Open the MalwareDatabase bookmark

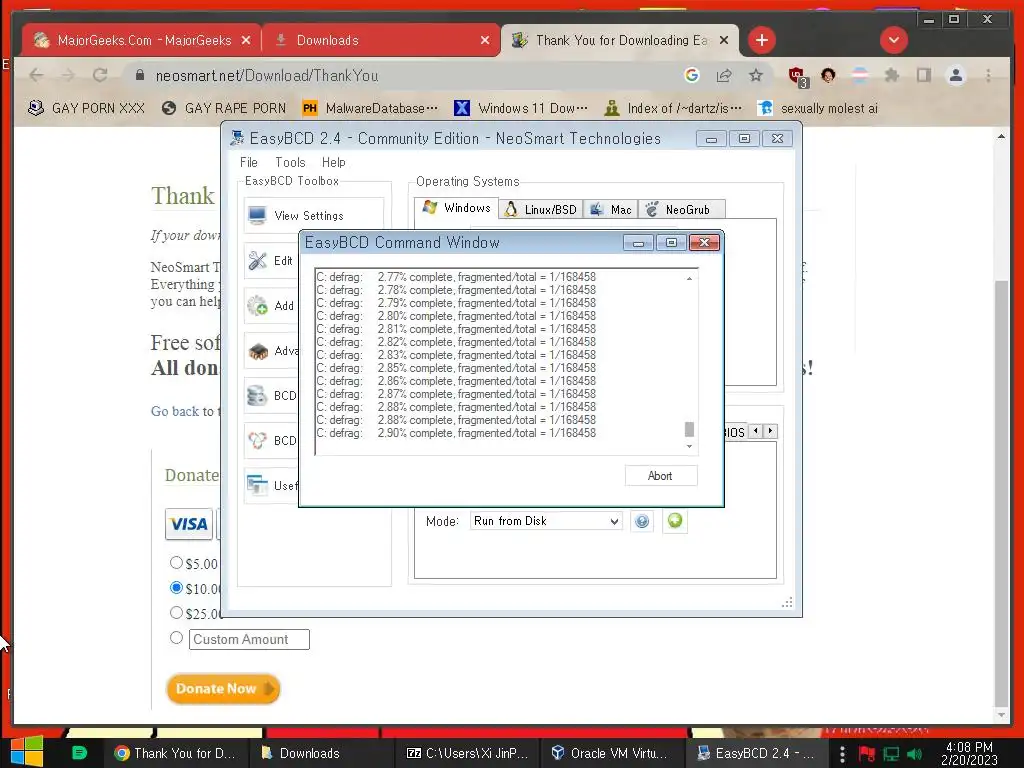point(370,108)
